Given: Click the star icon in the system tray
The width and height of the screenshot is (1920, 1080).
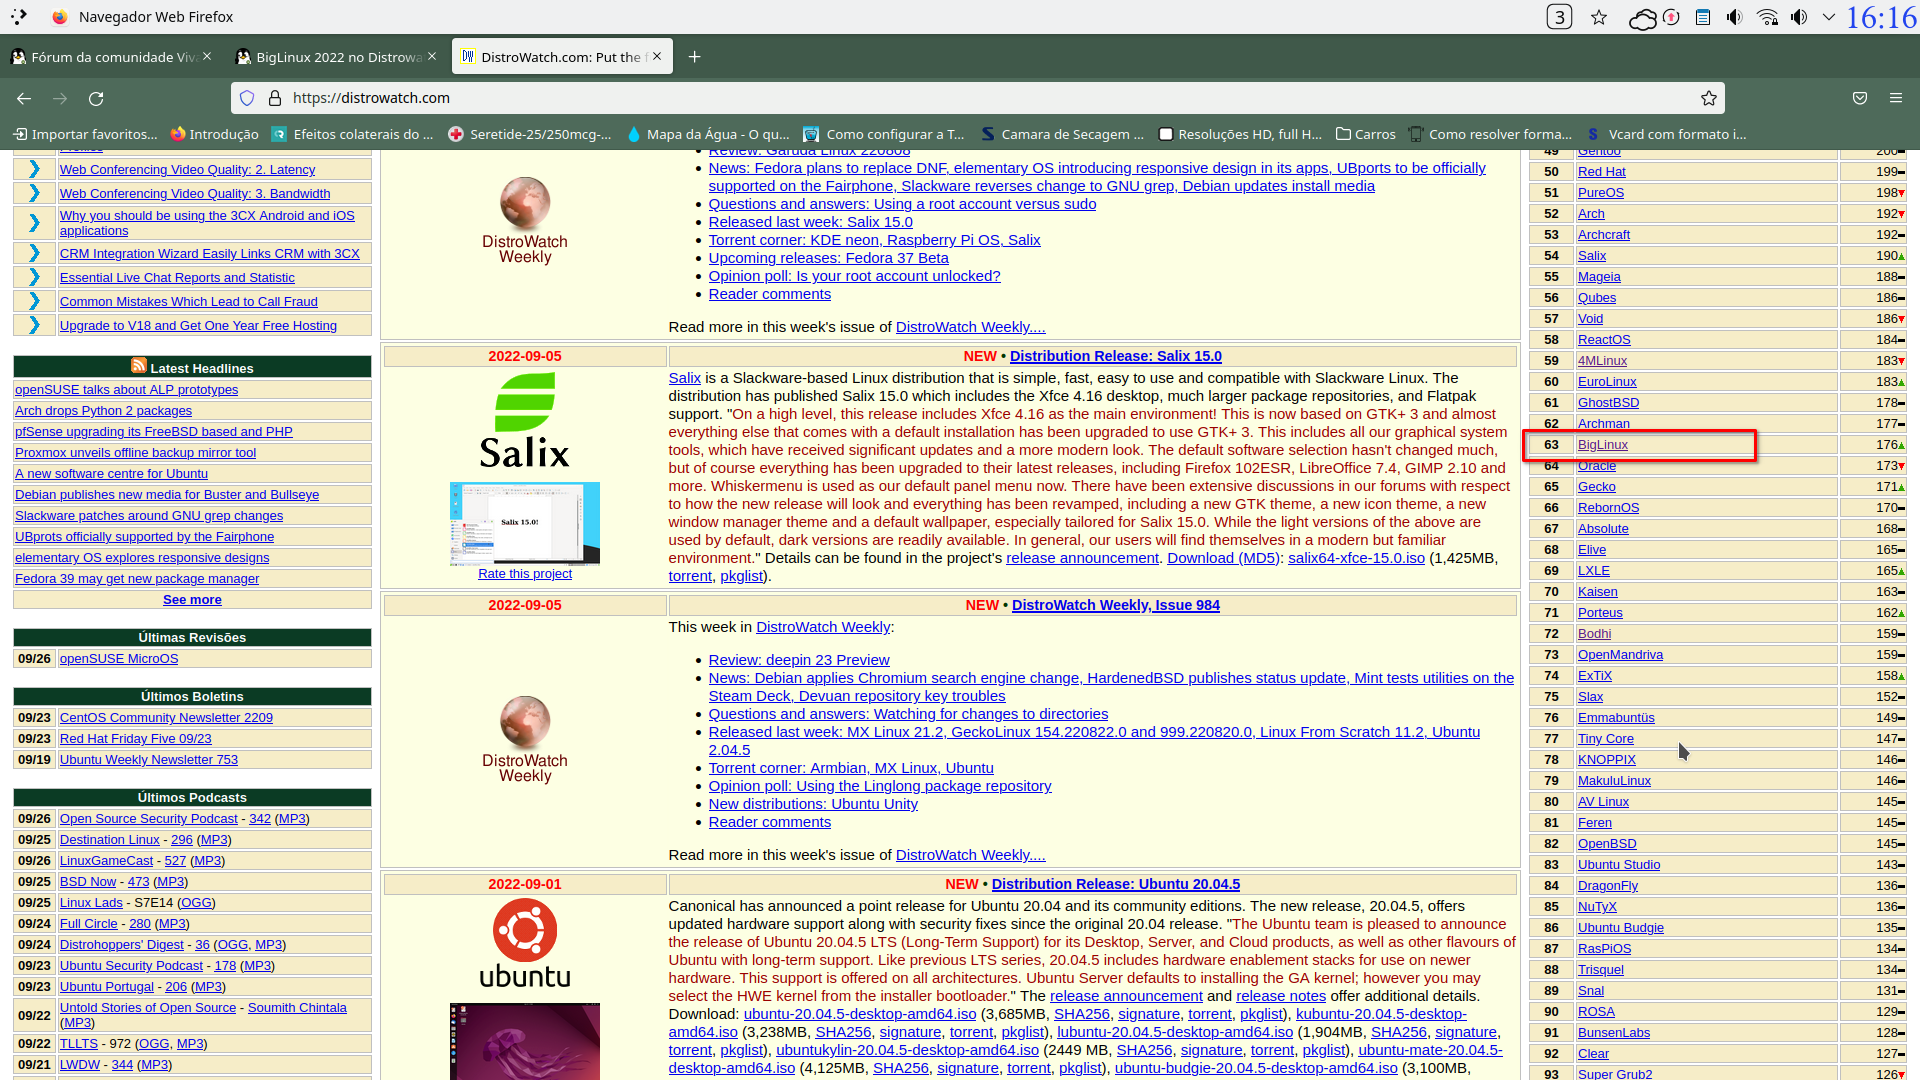Looking at the screenshot, I should point(1599,17).
